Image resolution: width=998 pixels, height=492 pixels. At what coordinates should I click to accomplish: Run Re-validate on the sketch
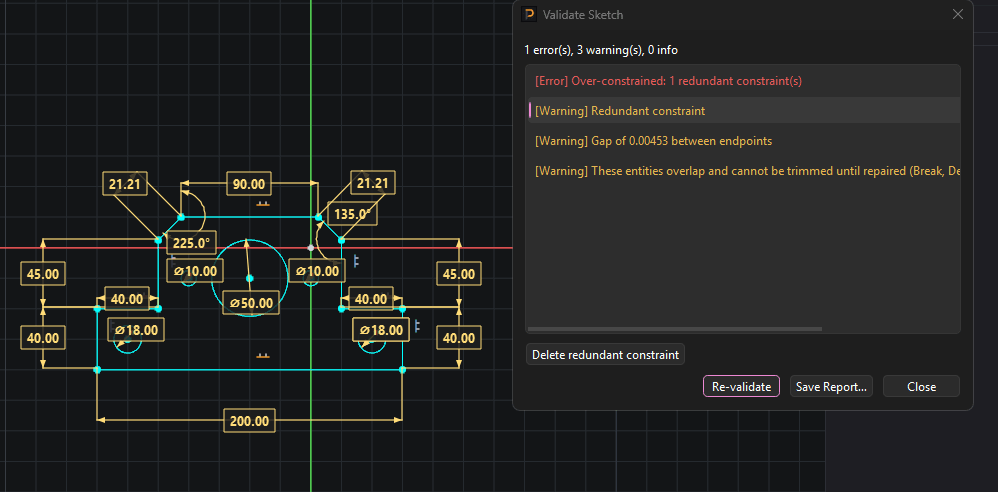(741, 386)
